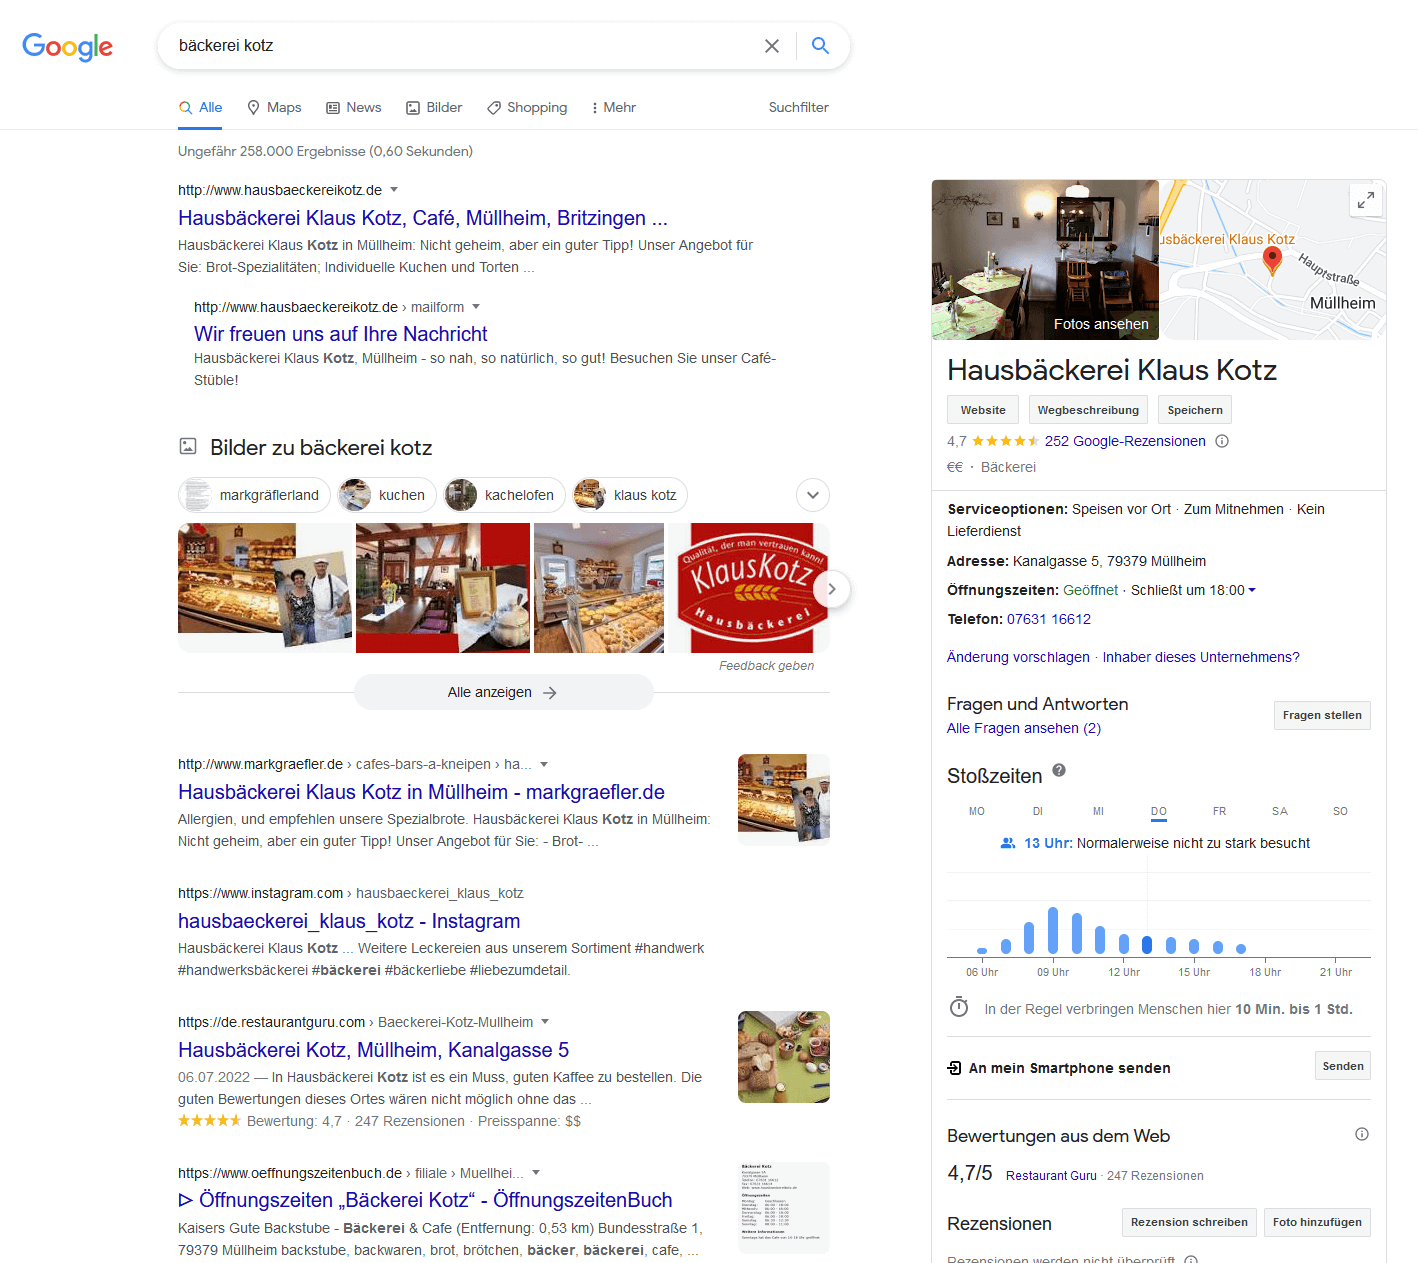This screenshot has height=1263, width=1418.
Task: Click the send-to-smartphone icon
Action: point(955,1068)
